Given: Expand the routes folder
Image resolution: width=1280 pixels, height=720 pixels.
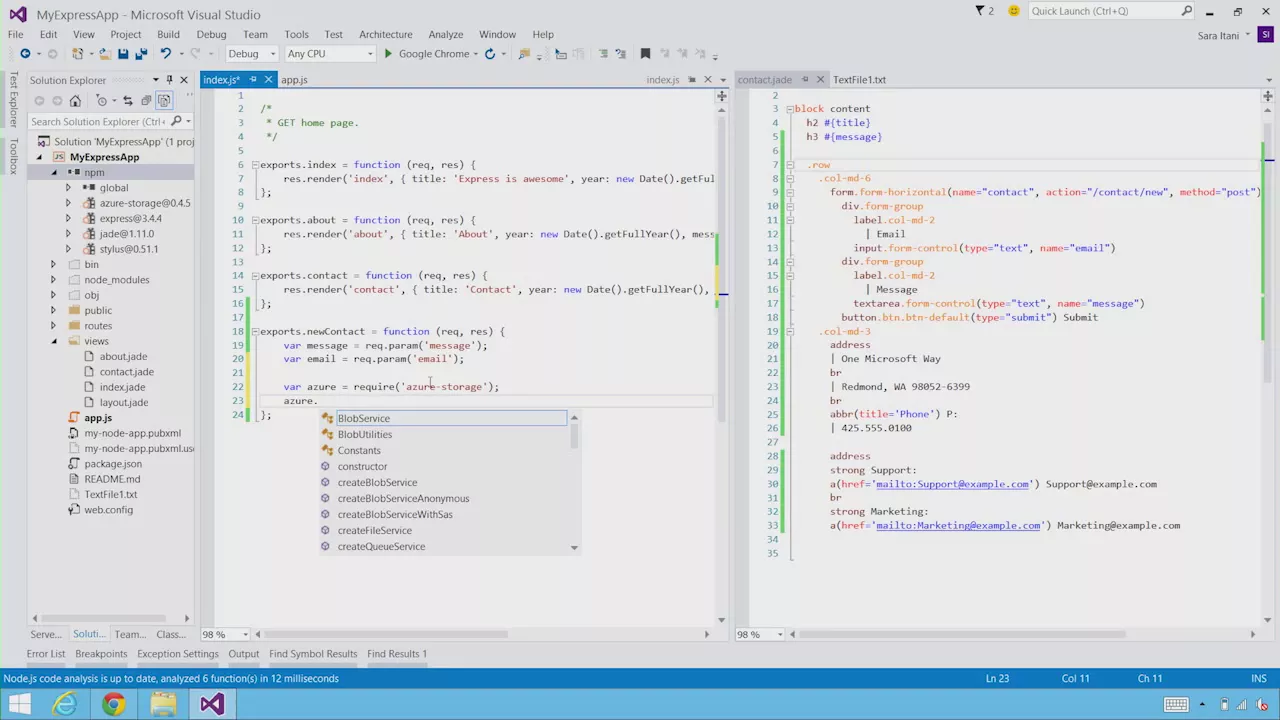Looking at the screenshot, I should (54, 326).
